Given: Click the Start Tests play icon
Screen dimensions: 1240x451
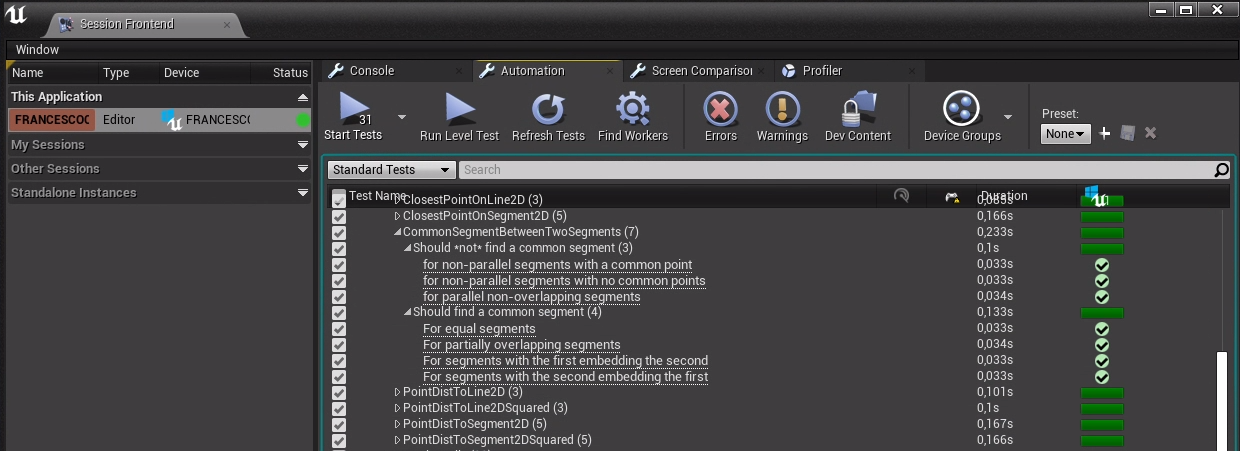Looking at the screenshot, I should 354,109.
